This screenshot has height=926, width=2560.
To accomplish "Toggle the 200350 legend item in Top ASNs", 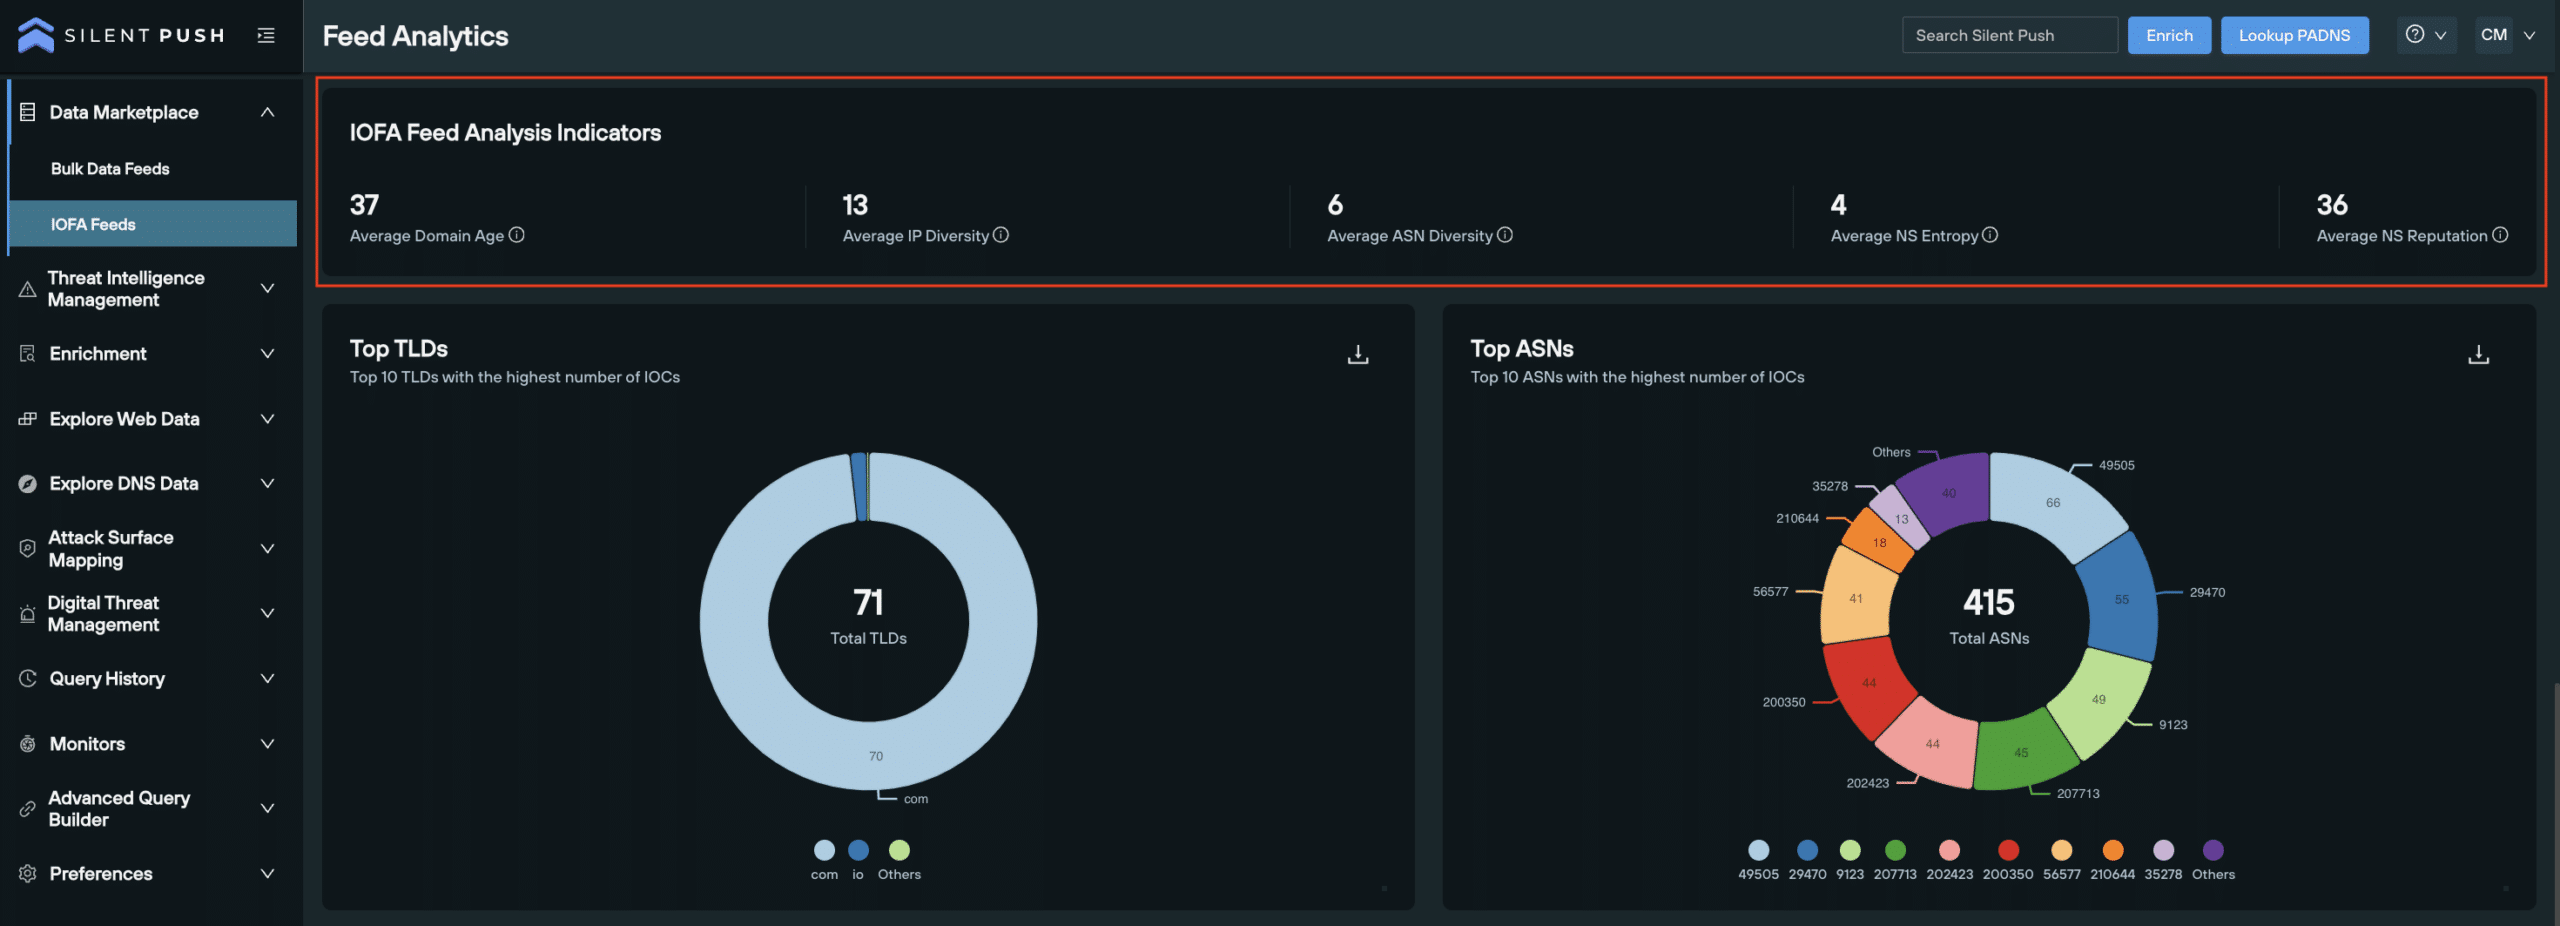I will [x=2008, y=859].
